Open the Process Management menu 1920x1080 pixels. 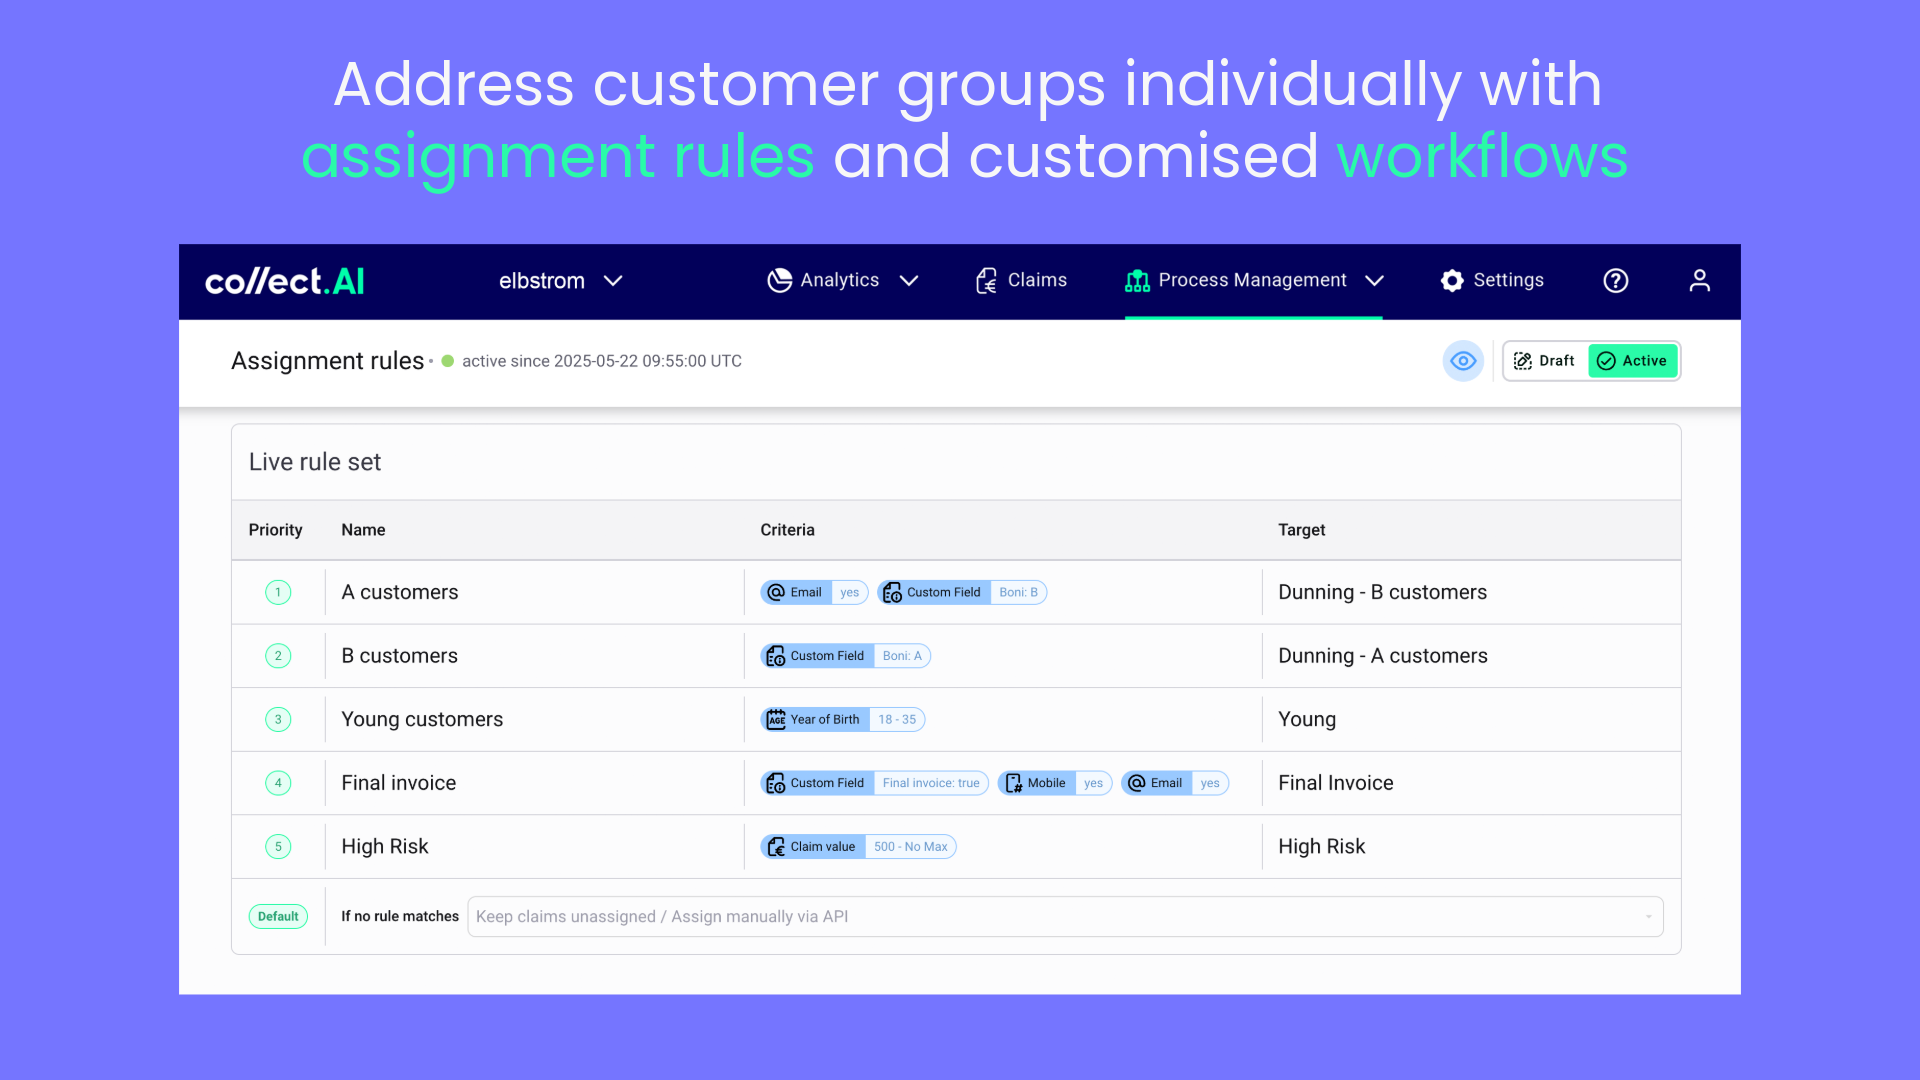[x=1252, y=281]
